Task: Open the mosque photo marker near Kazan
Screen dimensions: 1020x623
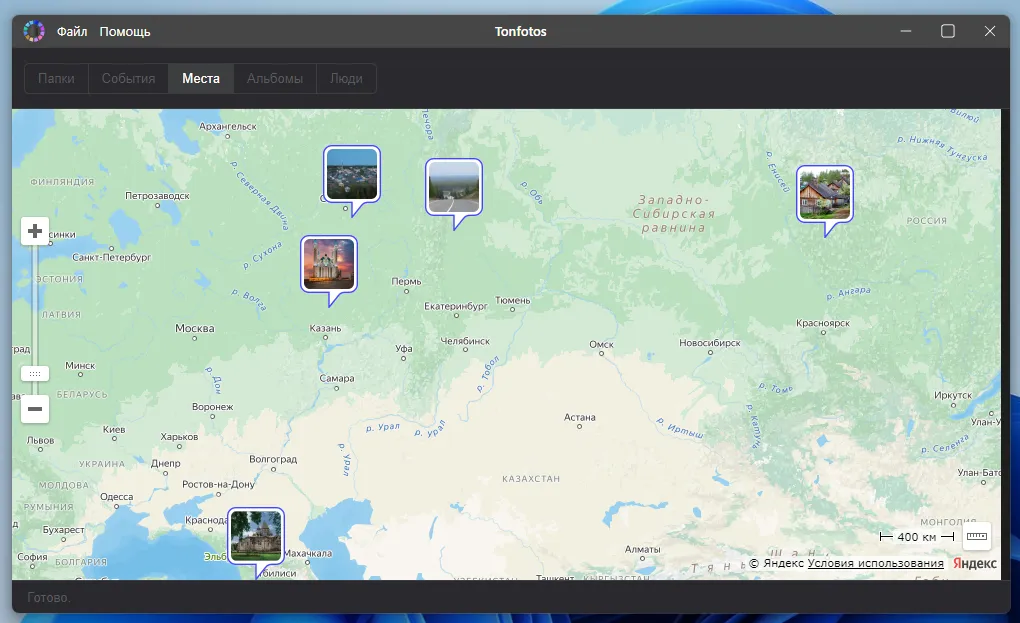Action: pos(329,264)
